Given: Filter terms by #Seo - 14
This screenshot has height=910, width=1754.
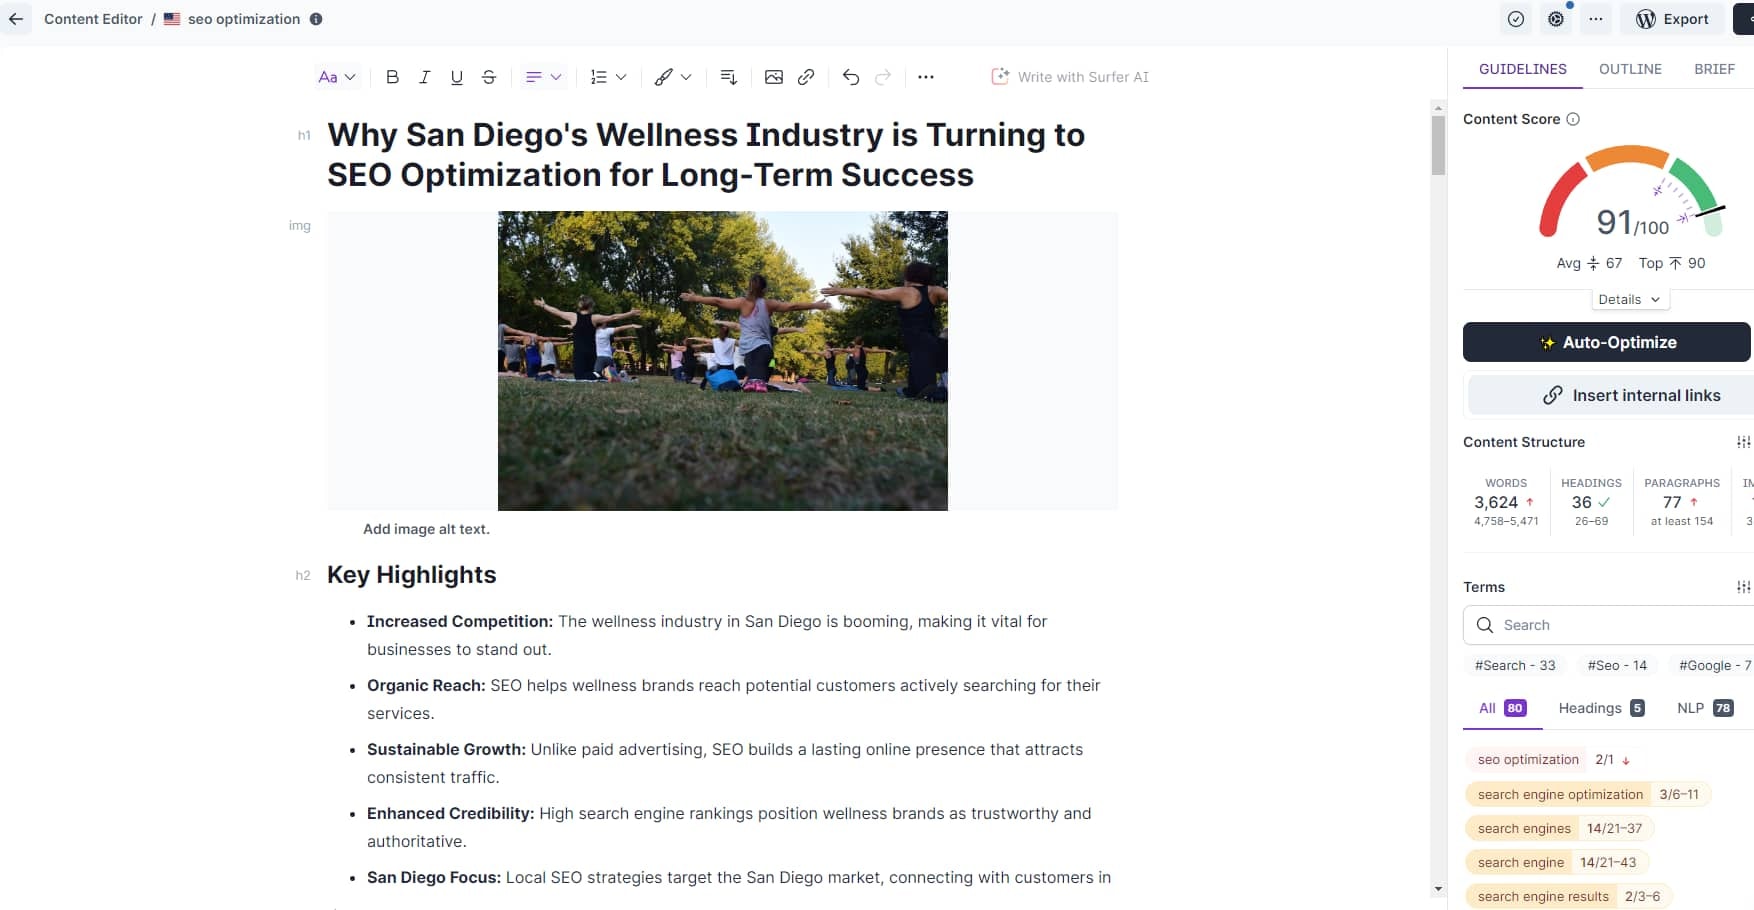Looking at the screenshot, I should coord(1617,665).
